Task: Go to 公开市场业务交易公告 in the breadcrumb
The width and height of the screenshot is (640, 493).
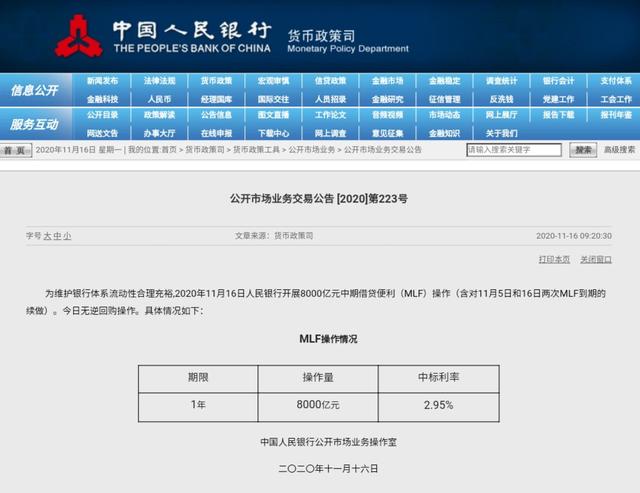Action: [383, 150]
